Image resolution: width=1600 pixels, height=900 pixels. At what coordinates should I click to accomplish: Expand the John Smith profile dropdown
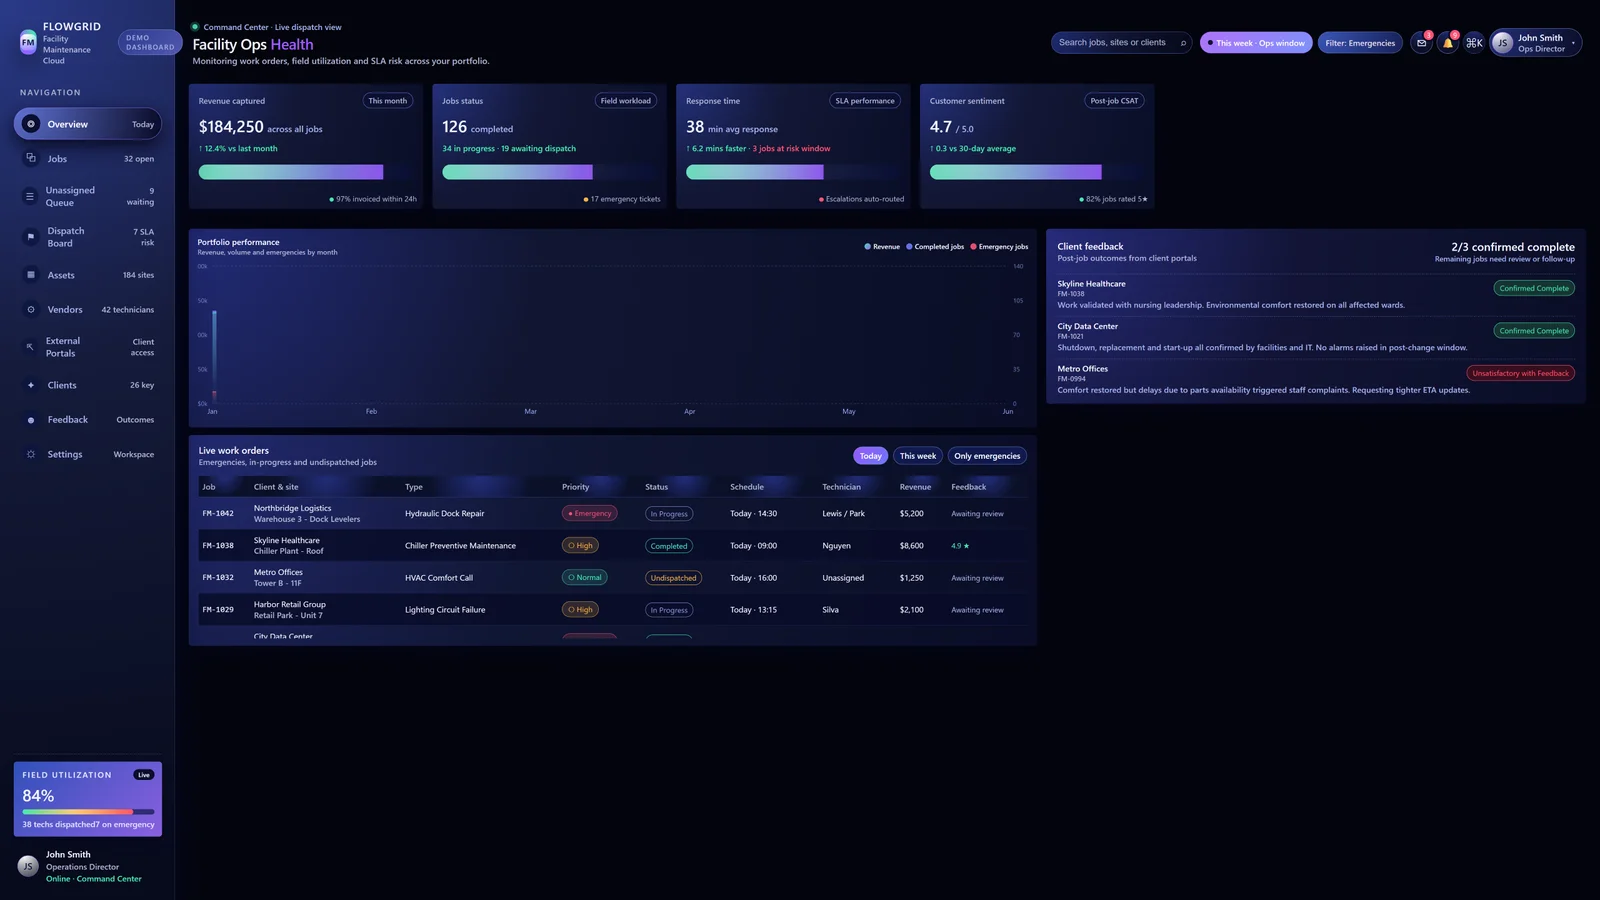(1536, 43)
